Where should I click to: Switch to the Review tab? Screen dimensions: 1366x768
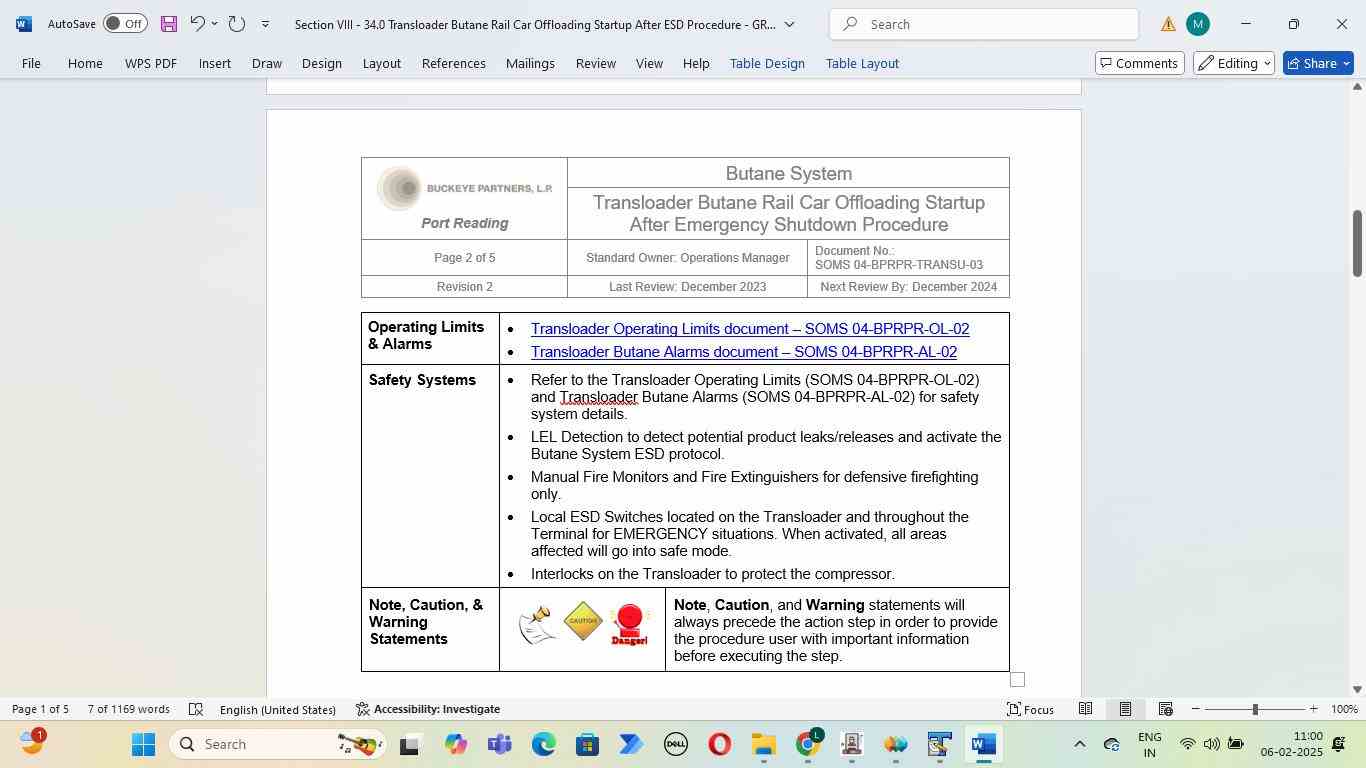[596, 63]
